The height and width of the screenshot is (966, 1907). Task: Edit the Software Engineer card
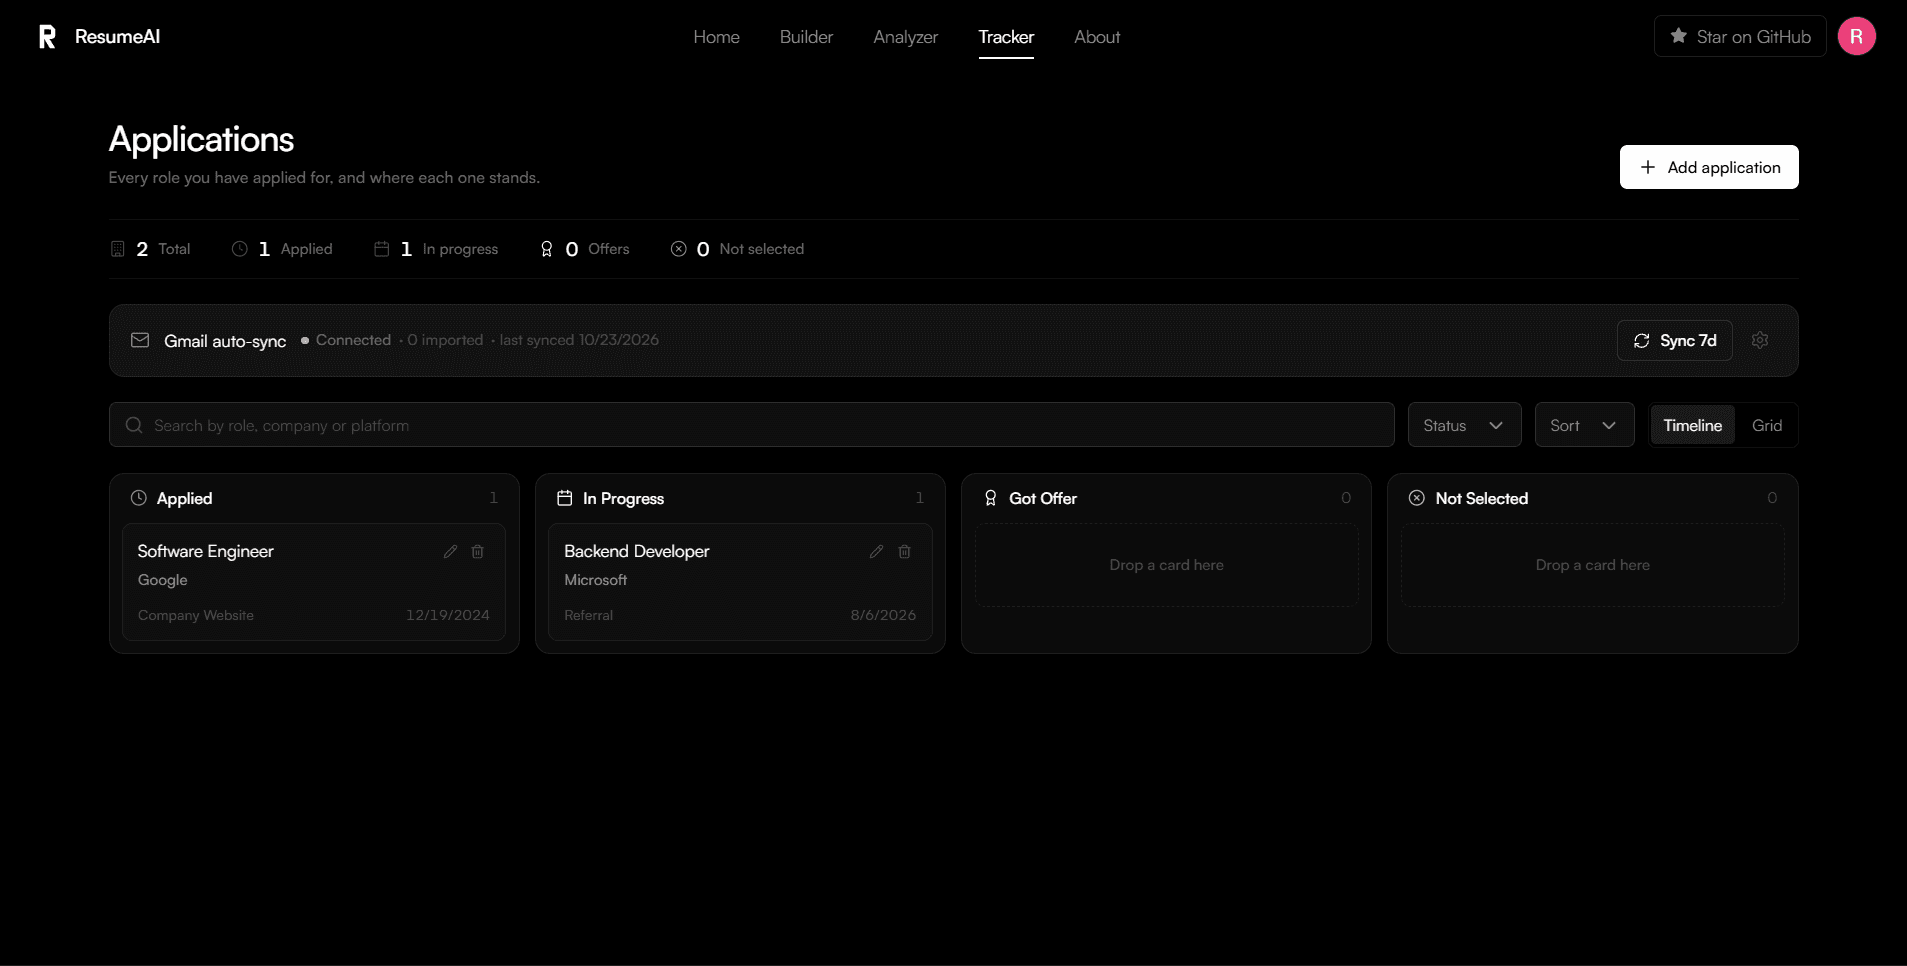tap(451, 551)
